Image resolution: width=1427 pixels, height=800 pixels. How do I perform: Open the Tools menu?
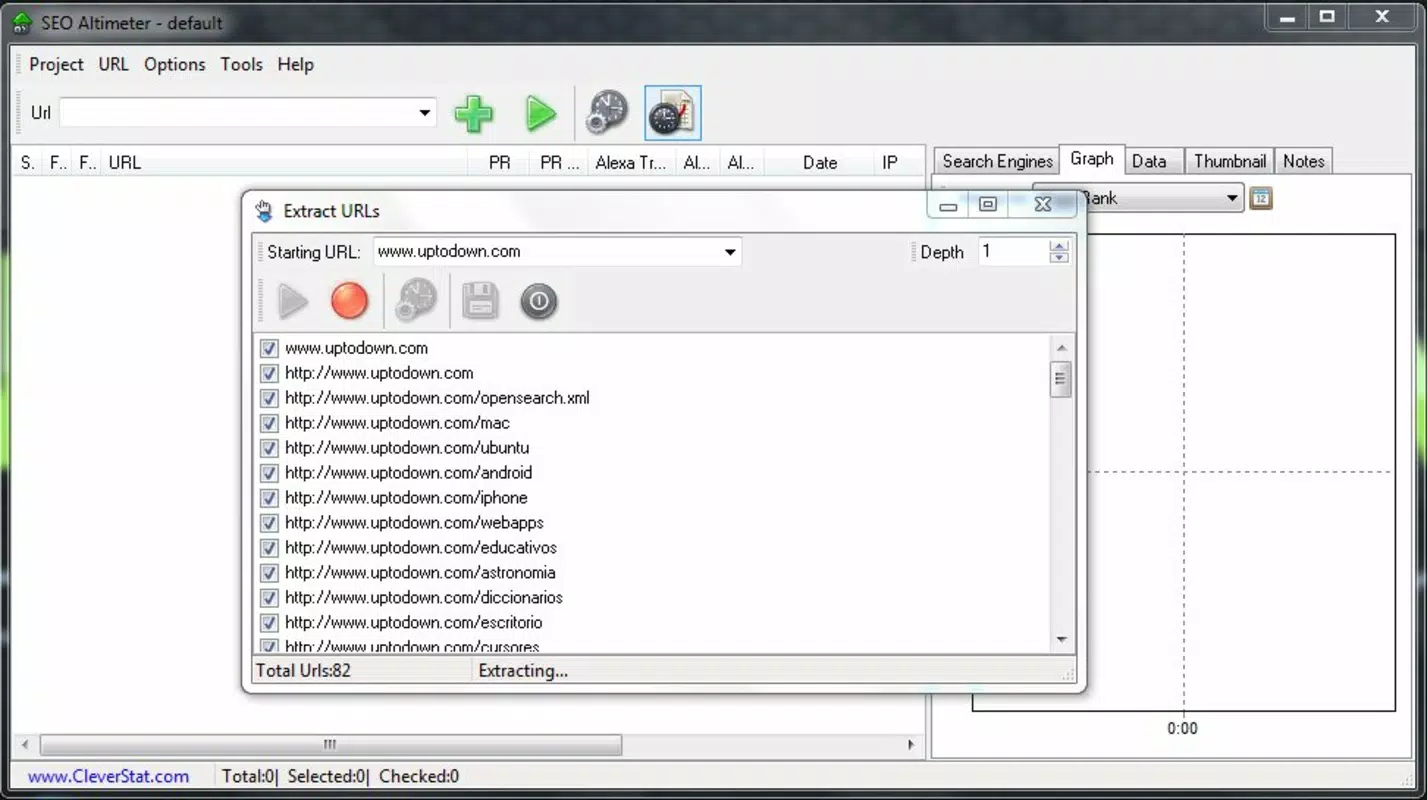[x=241, y=64]
